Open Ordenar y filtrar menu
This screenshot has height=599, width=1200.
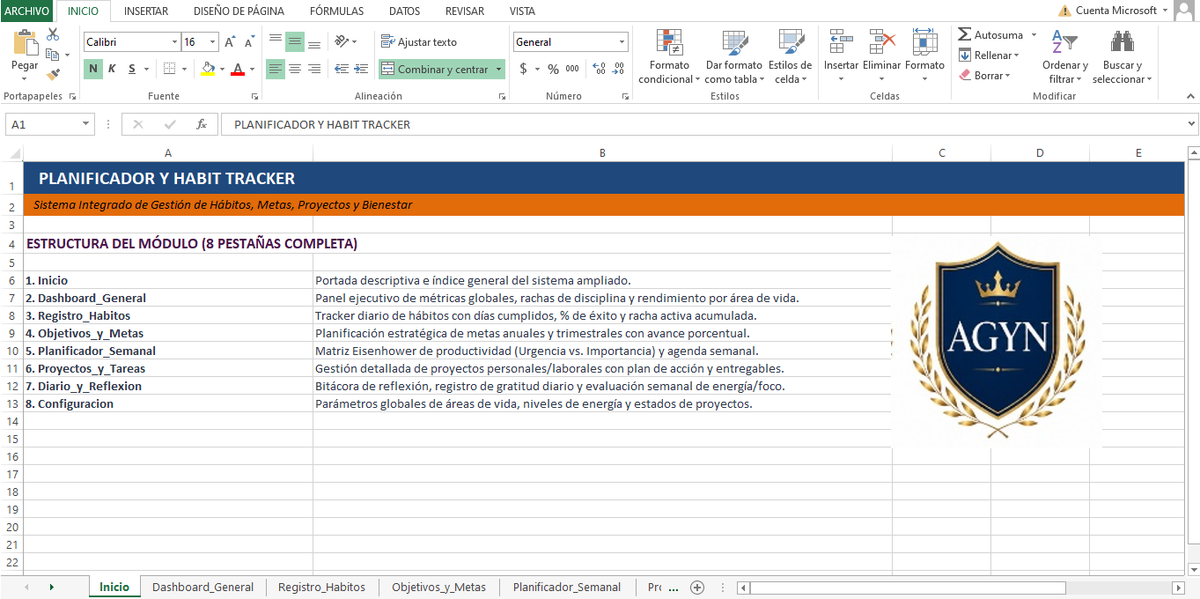click(1065, 57)
